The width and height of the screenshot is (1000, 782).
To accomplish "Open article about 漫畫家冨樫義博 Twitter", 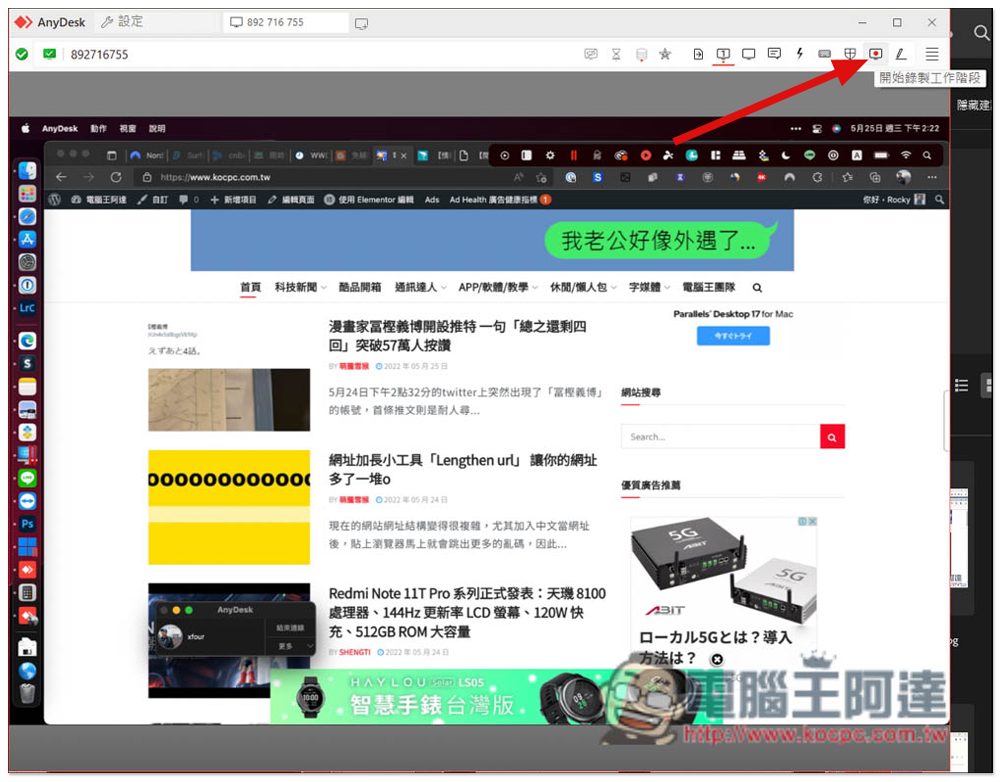I will [x=457, y=336].
